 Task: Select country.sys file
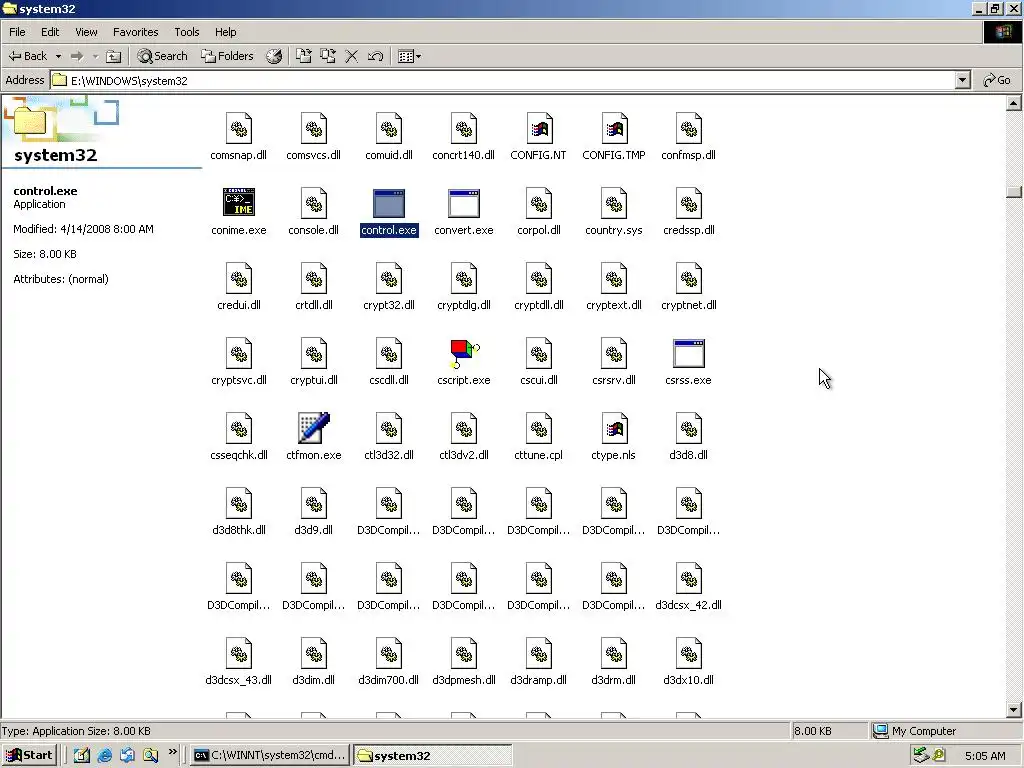[614, 212]
